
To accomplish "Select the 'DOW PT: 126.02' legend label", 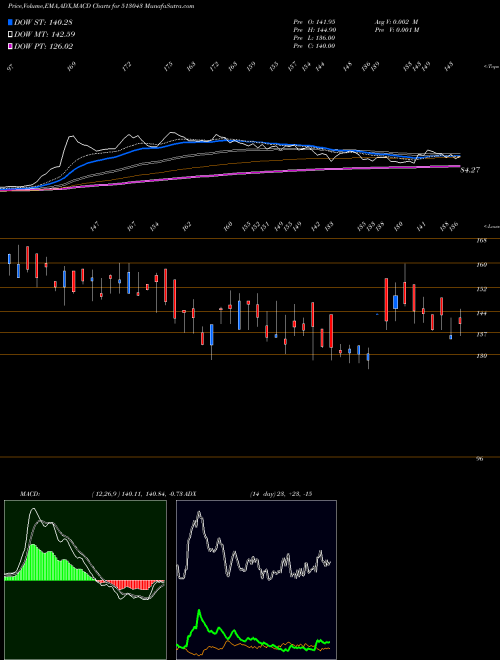I will pyautogui.click(x=43, y=46).
